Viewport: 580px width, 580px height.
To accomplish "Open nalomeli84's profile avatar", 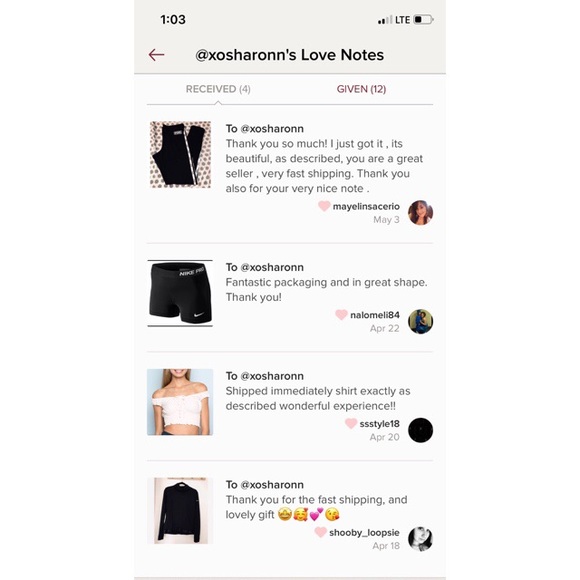I will click(x=420, y=321).
